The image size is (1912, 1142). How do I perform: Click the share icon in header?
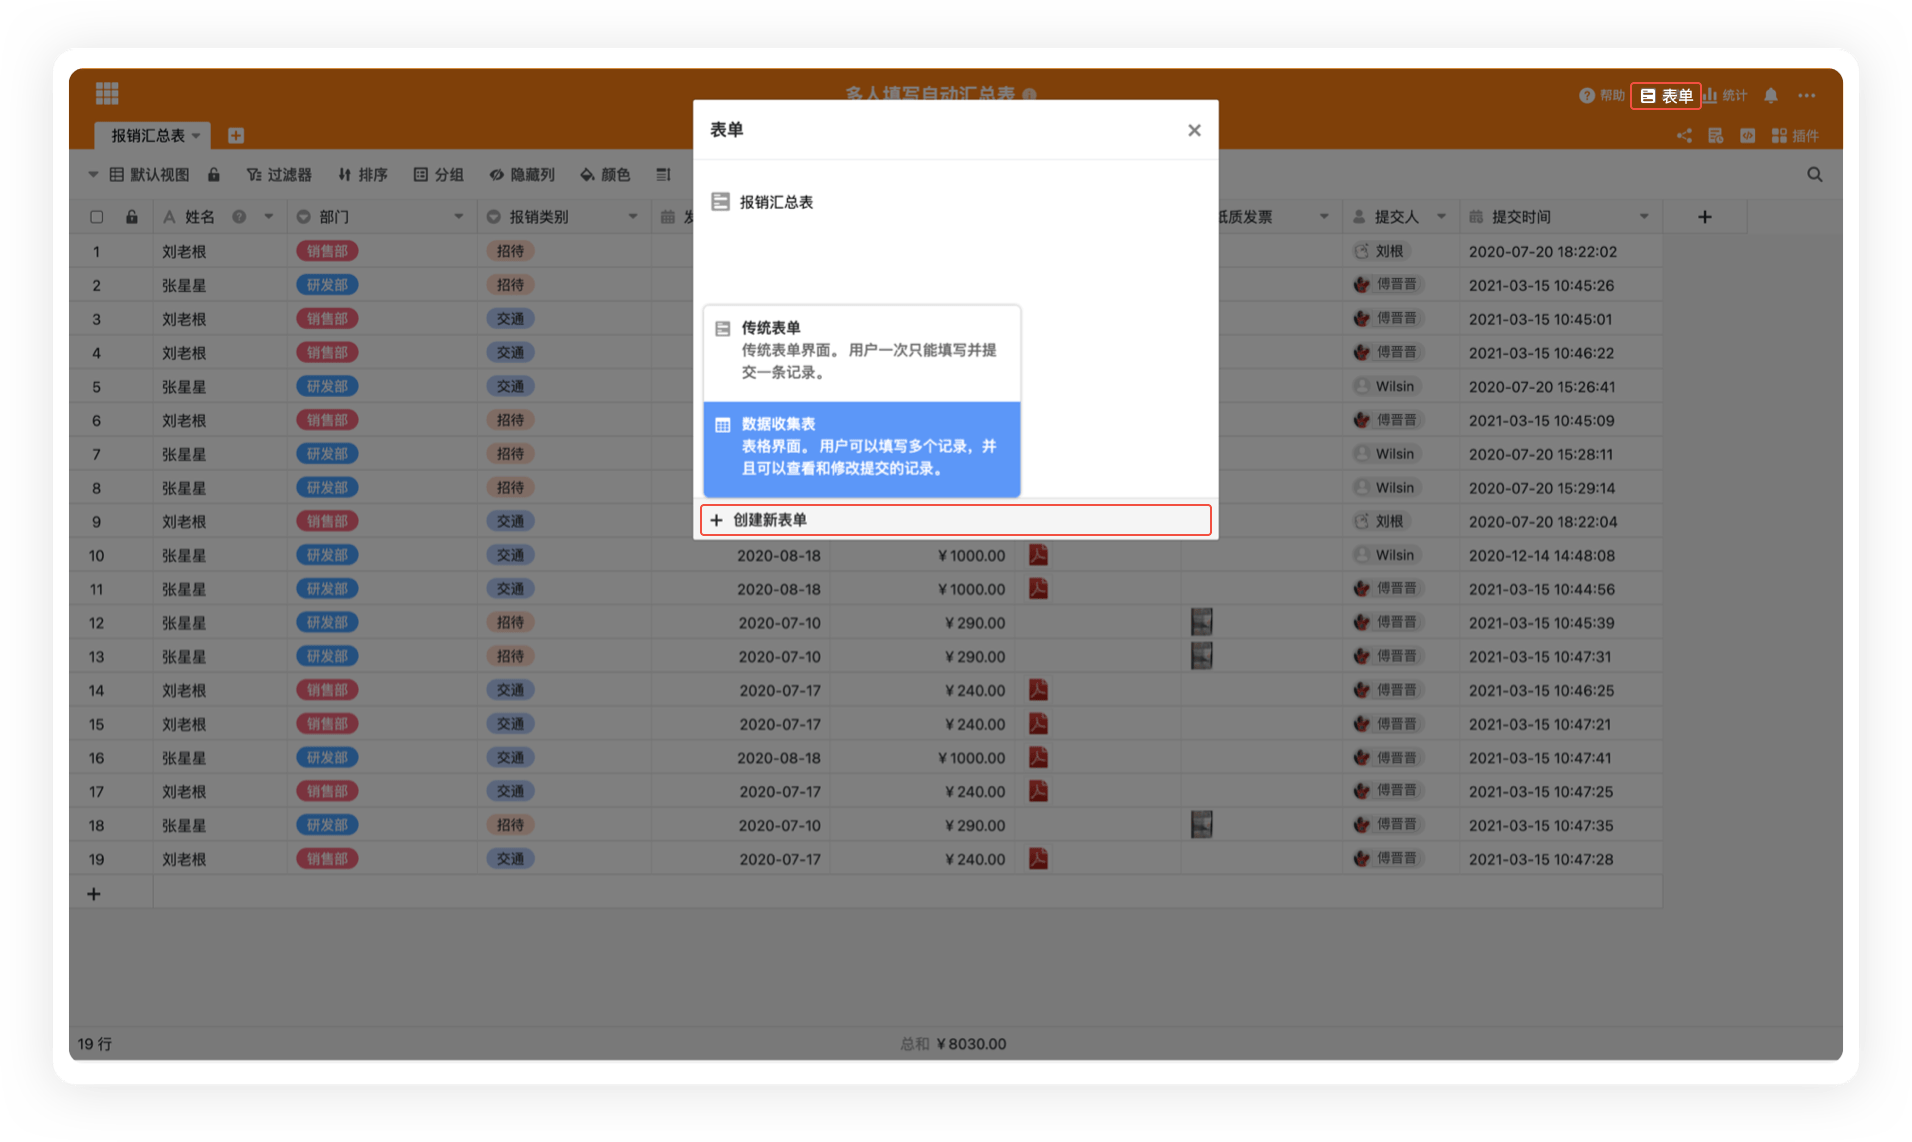point(1684,136)
